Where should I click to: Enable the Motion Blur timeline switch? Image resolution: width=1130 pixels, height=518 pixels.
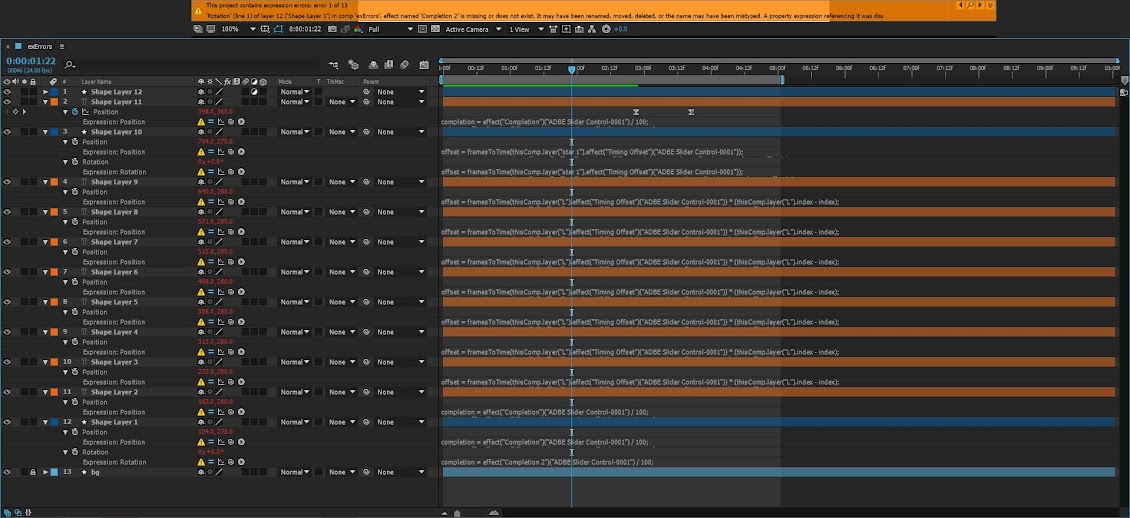click(404, 64)
